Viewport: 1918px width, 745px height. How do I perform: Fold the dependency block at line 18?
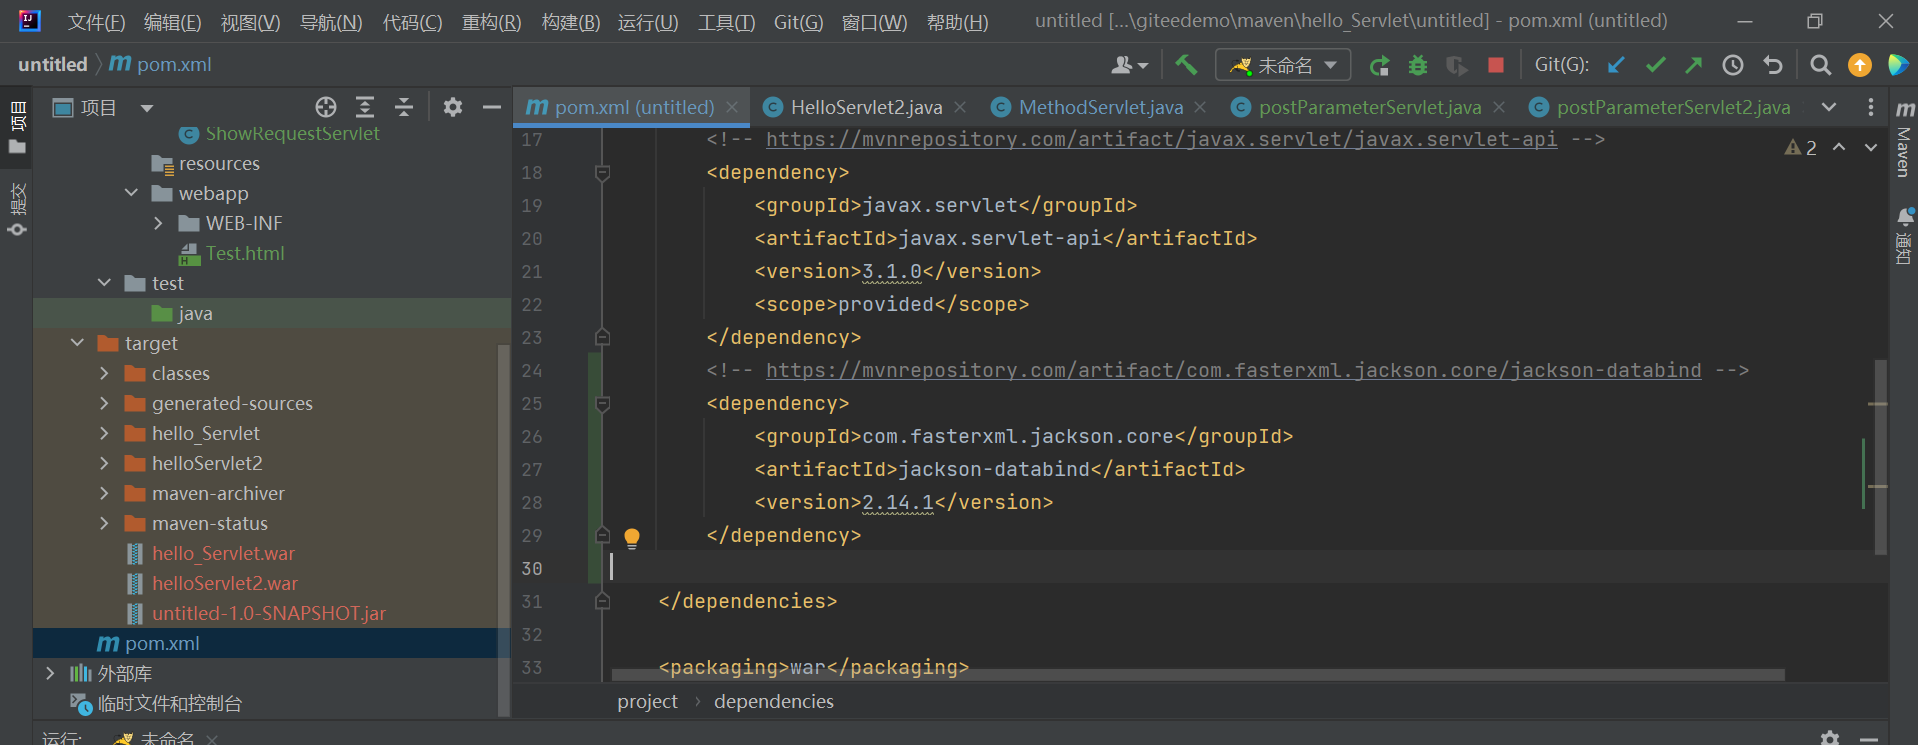click(602, 173)
